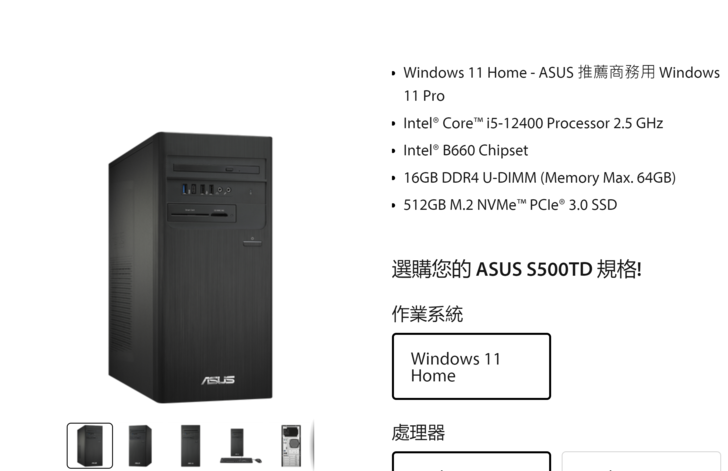Image resolution: width=728 pixels, height=471 pixels.
Task: Click the card reader slot on tower image
Action: pos(201,214)
